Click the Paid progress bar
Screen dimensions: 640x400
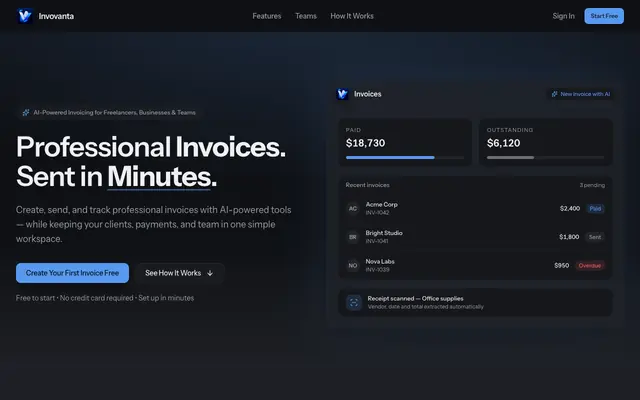[x=405, y=158]
